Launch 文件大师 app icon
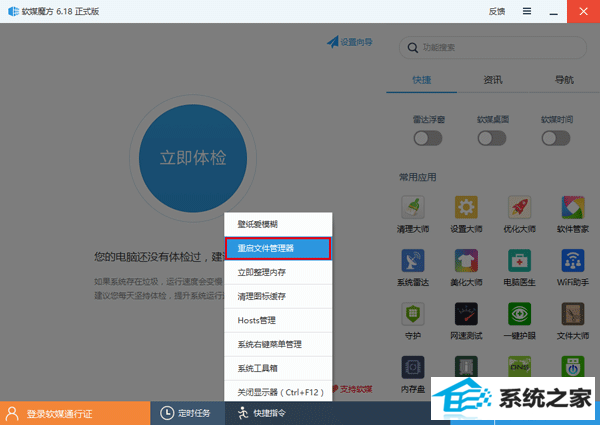The height and width of the screenshot is (425, 600). coord(573,314)
